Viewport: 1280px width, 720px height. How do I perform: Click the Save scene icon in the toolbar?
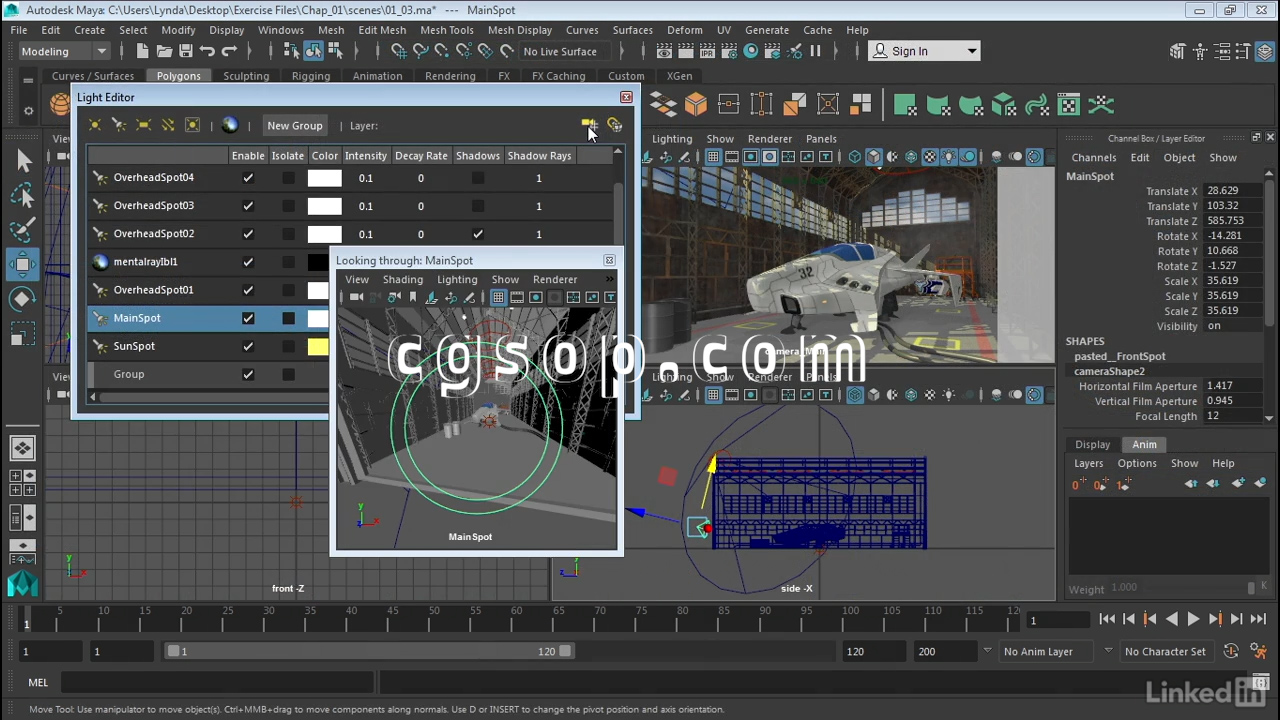point(186,51)
